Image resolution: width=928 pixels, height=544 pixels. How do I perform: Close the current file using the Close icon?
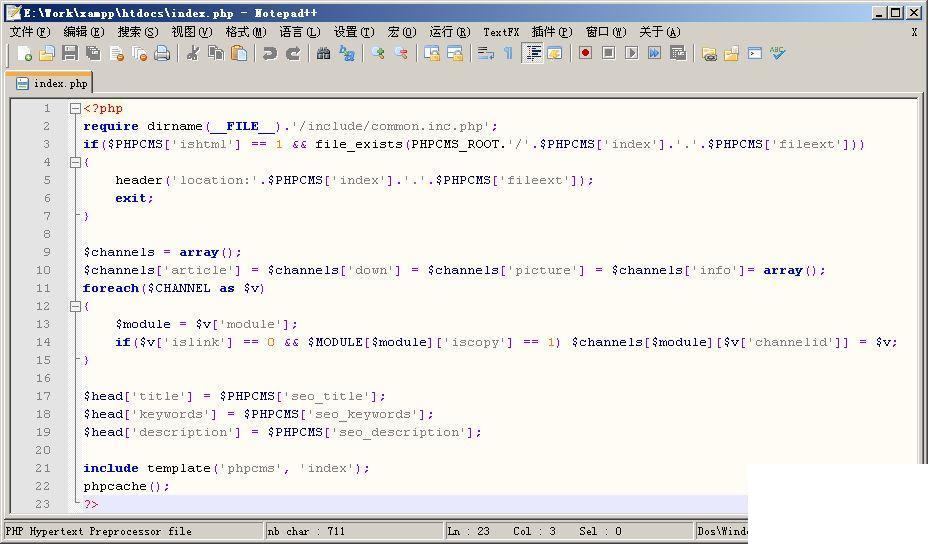[117, 54]
